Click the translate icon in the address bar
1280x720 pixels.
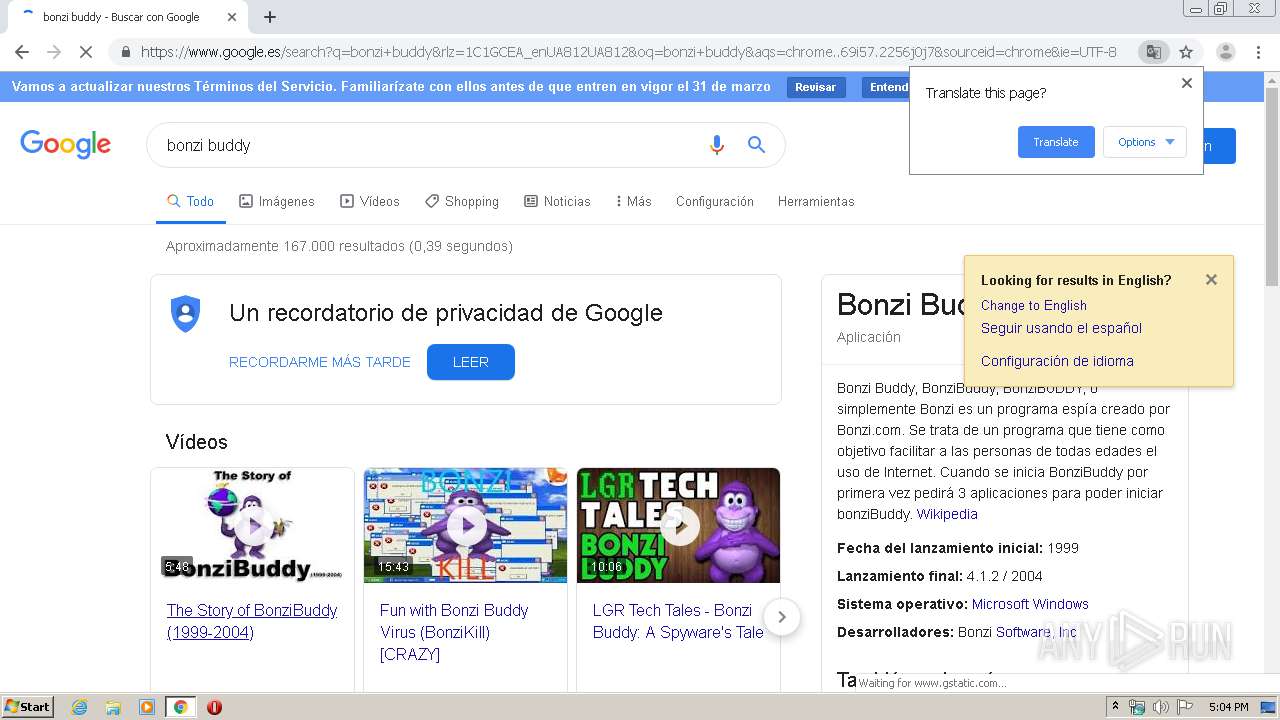click(x=1154, y=52)
